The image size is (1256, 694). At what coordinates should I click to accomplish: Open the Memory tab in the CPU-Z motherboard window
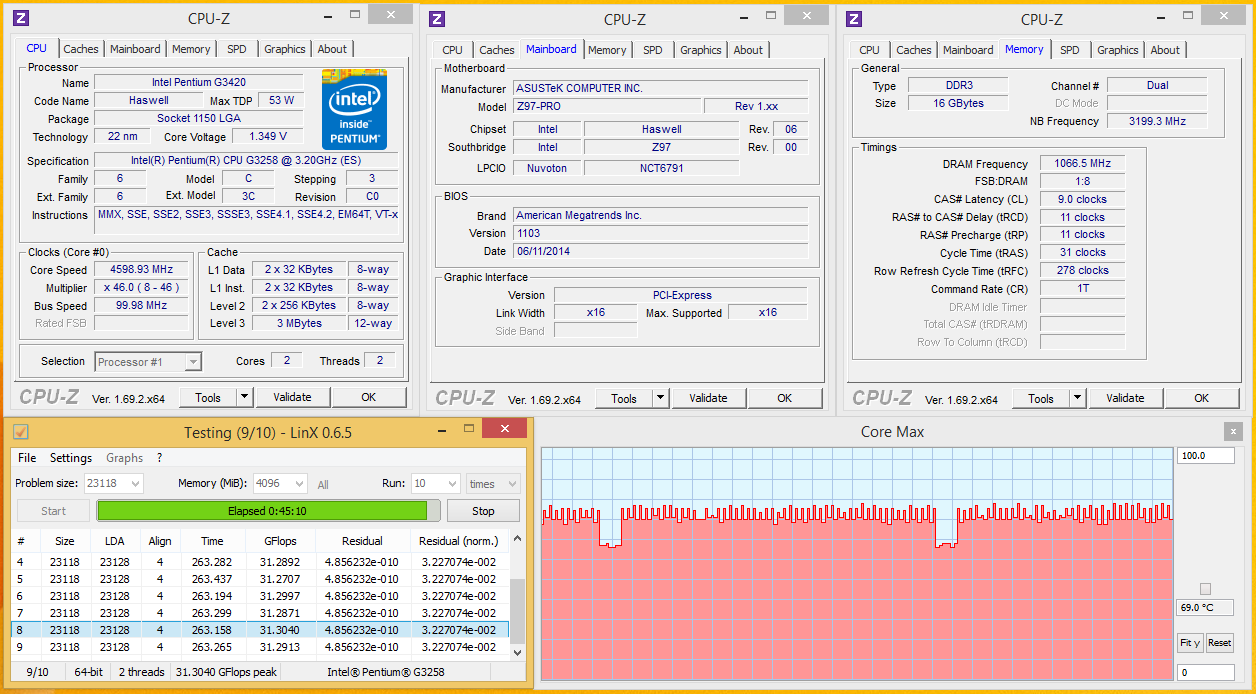(607, 50)
